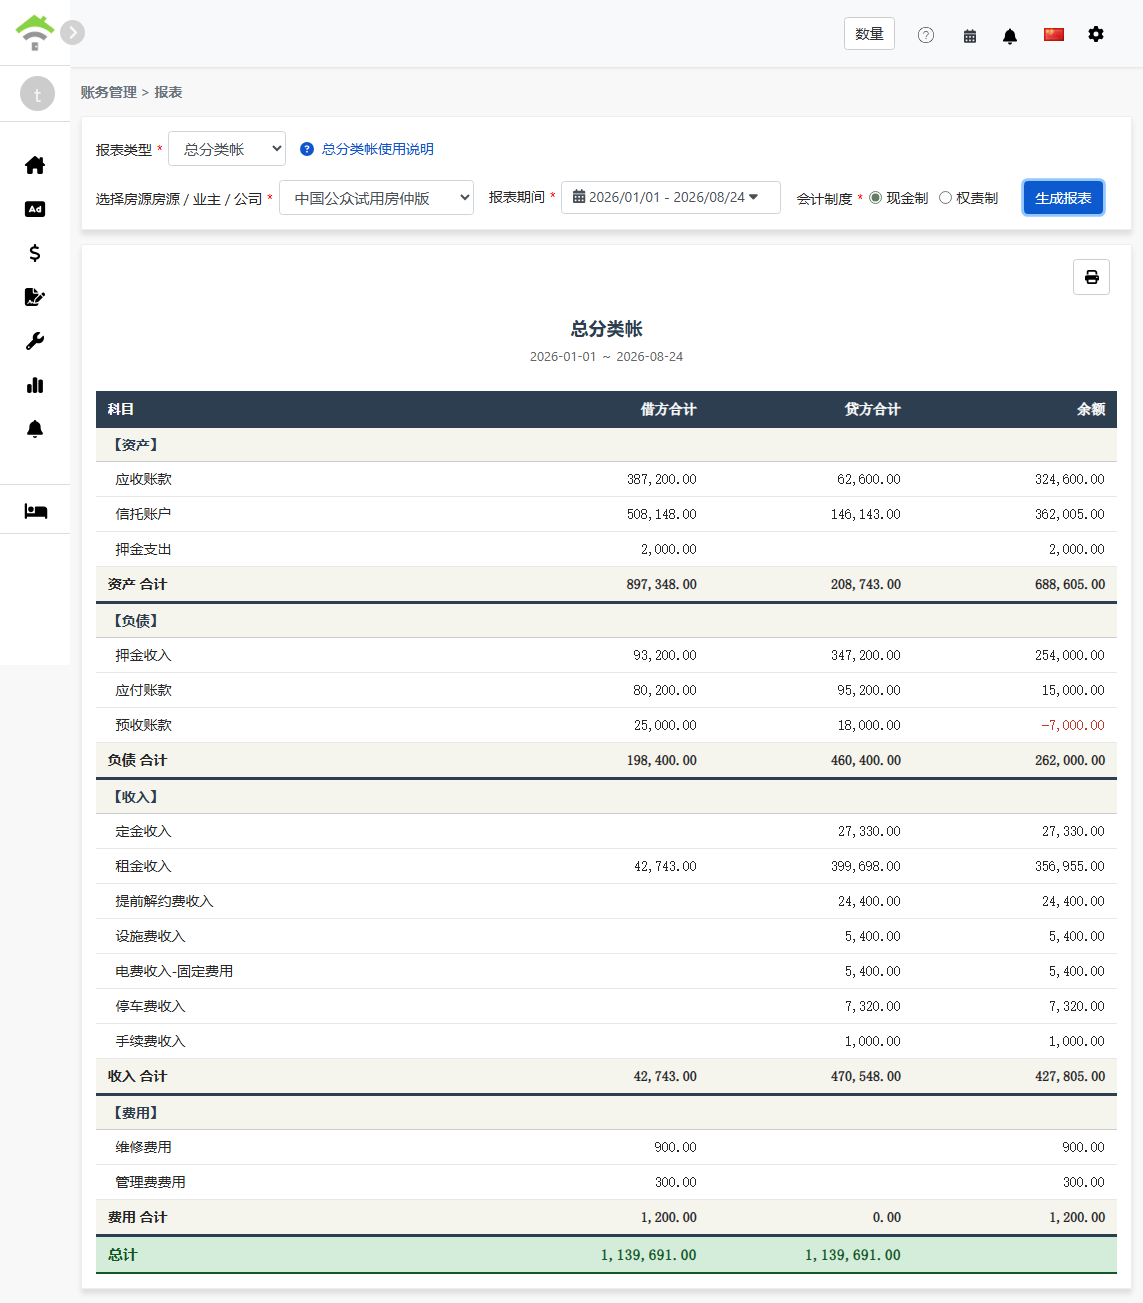
Task: Open the user avatar "t"
Action: point(37,94)
